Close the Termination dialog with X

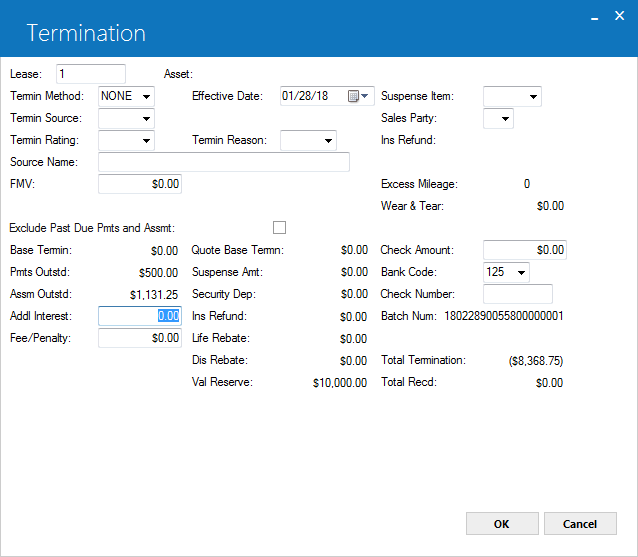click(619, 16)
